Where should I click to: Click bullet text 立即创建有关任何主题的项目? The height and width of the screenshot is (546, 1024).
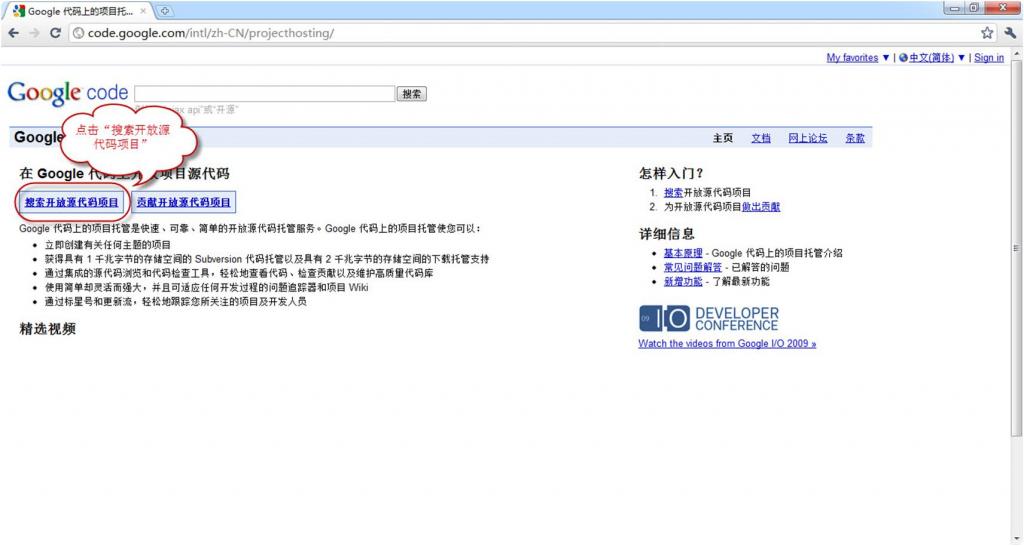click(108, 245)
